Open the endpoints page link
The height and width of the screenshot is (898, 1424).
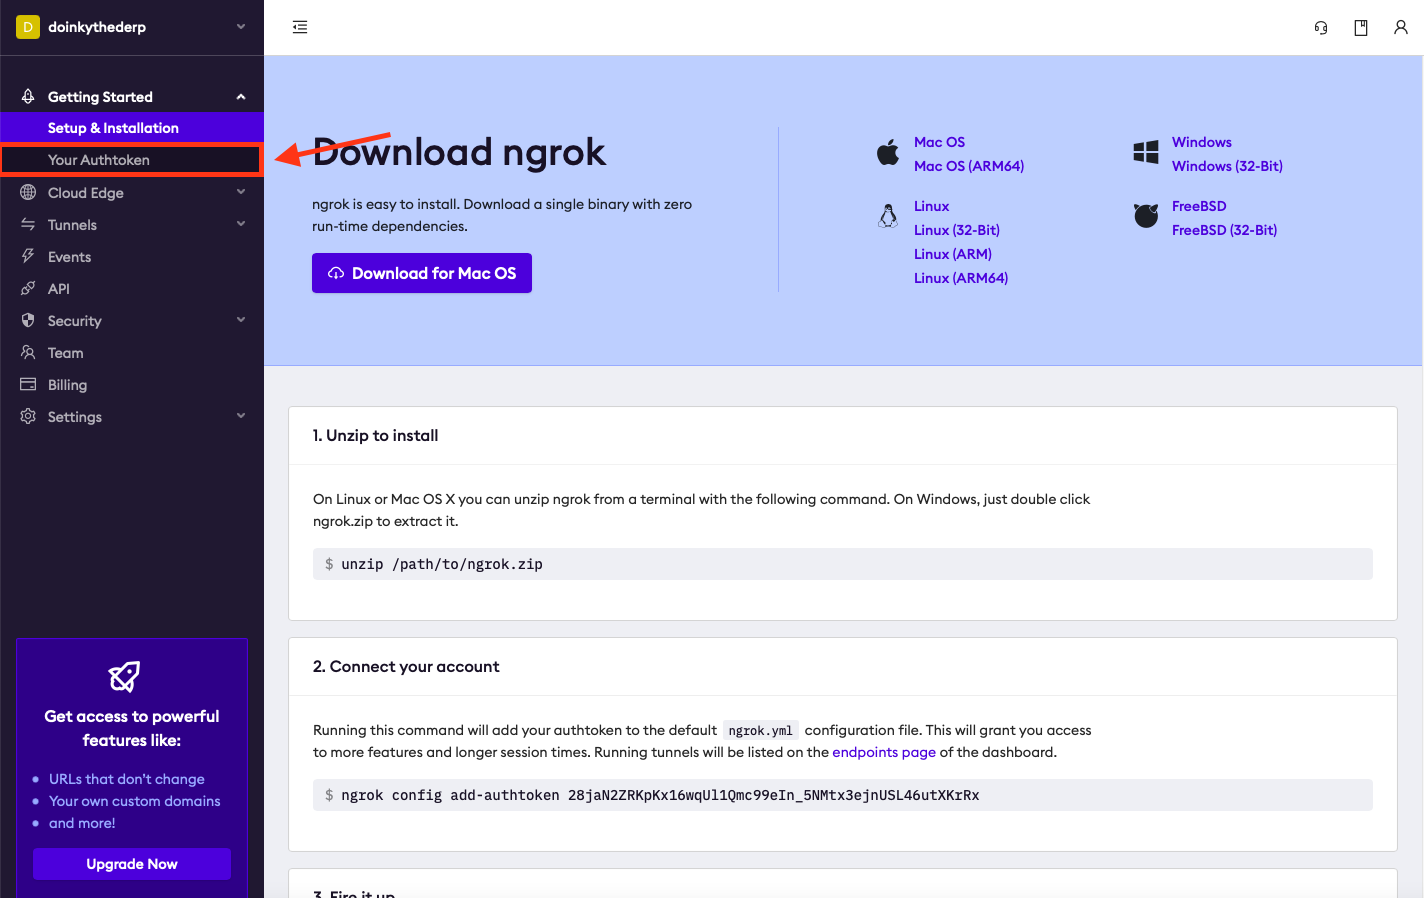click(884, 752)
